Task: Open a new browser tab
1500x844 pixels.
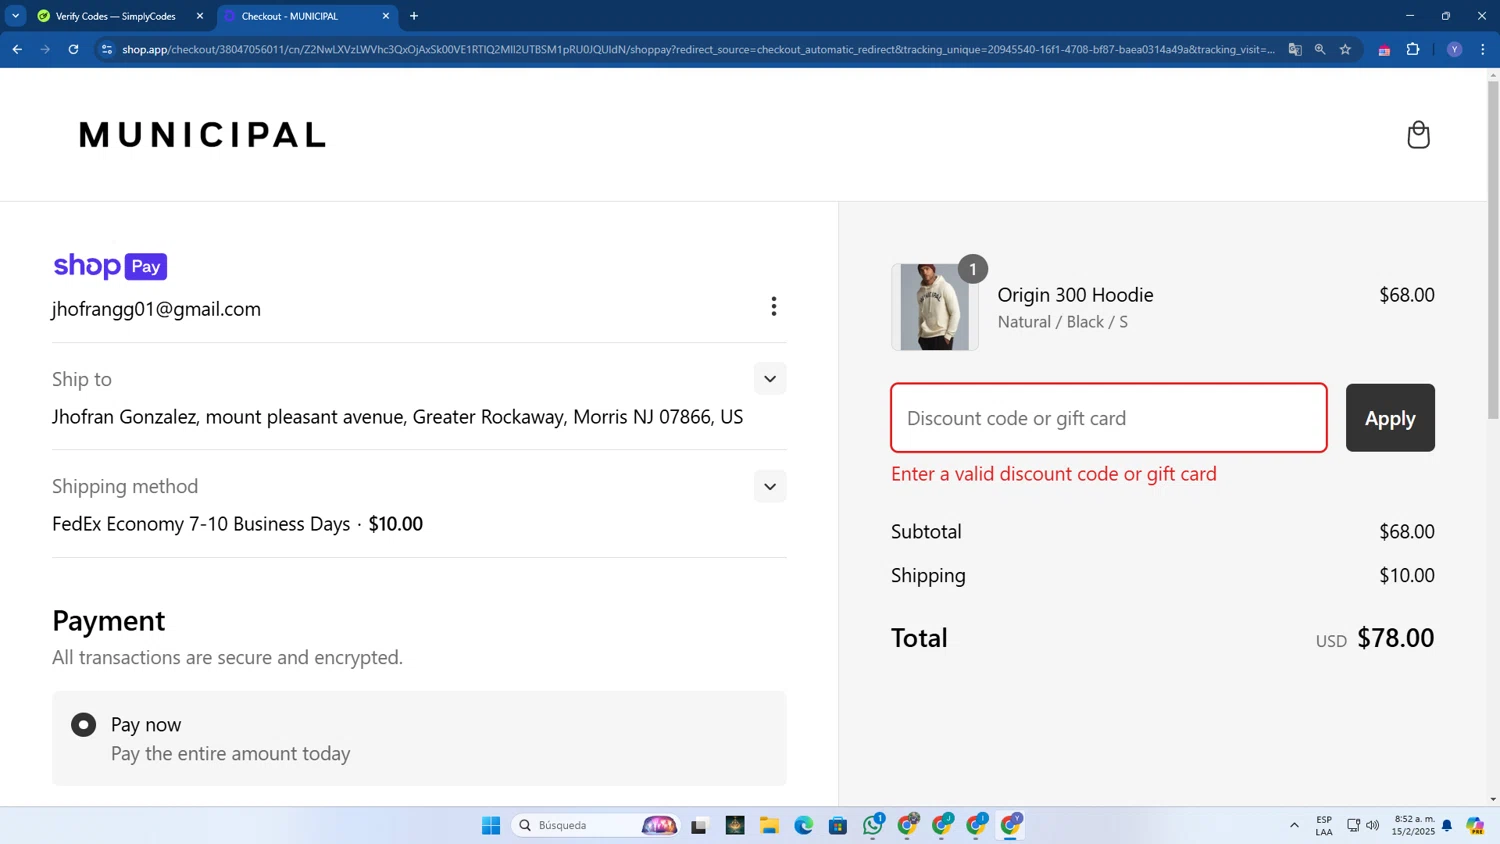Action: point(414,16)
